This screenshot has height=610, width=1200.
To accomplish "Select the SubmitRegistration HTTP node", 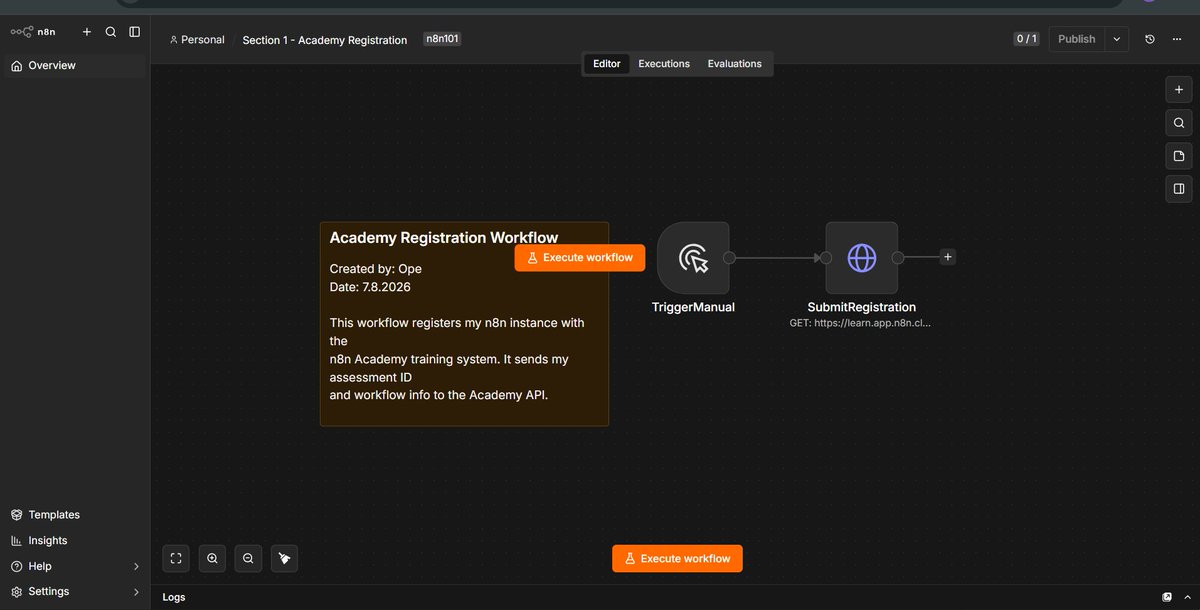I will [x=861, y=258].
